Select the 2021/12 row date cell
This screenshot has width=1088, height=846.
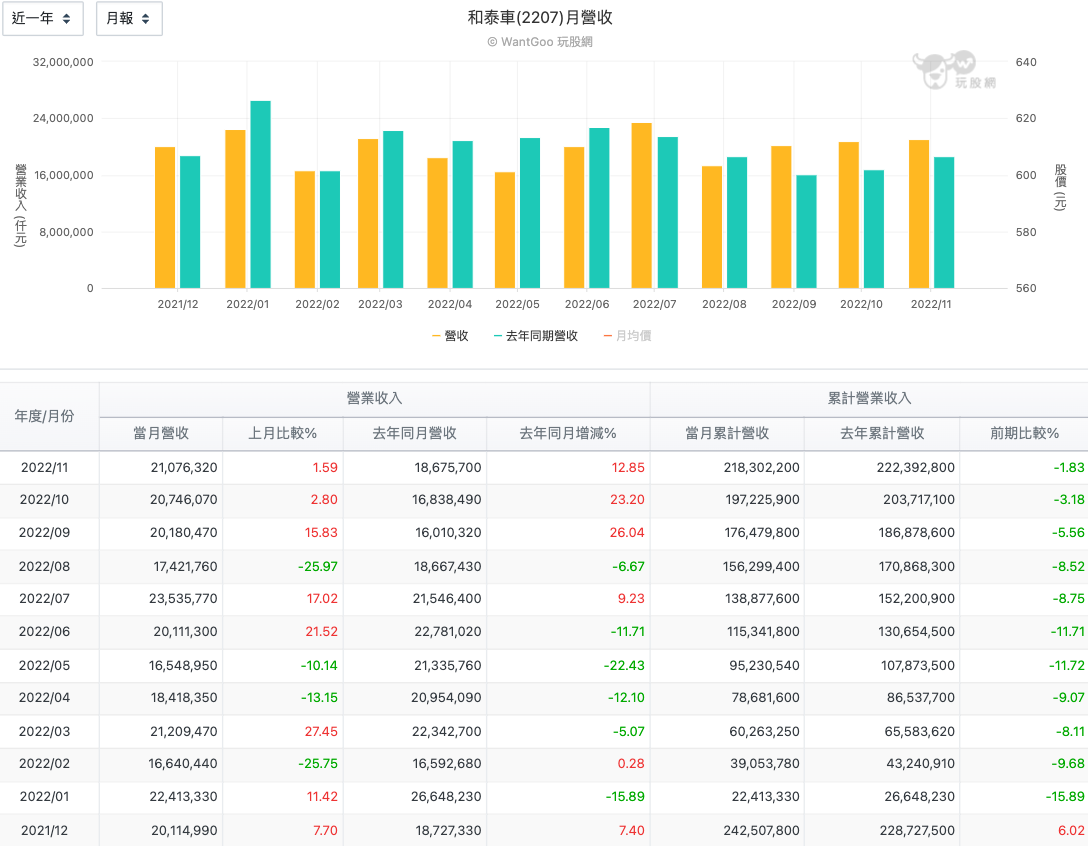[44, 830]
